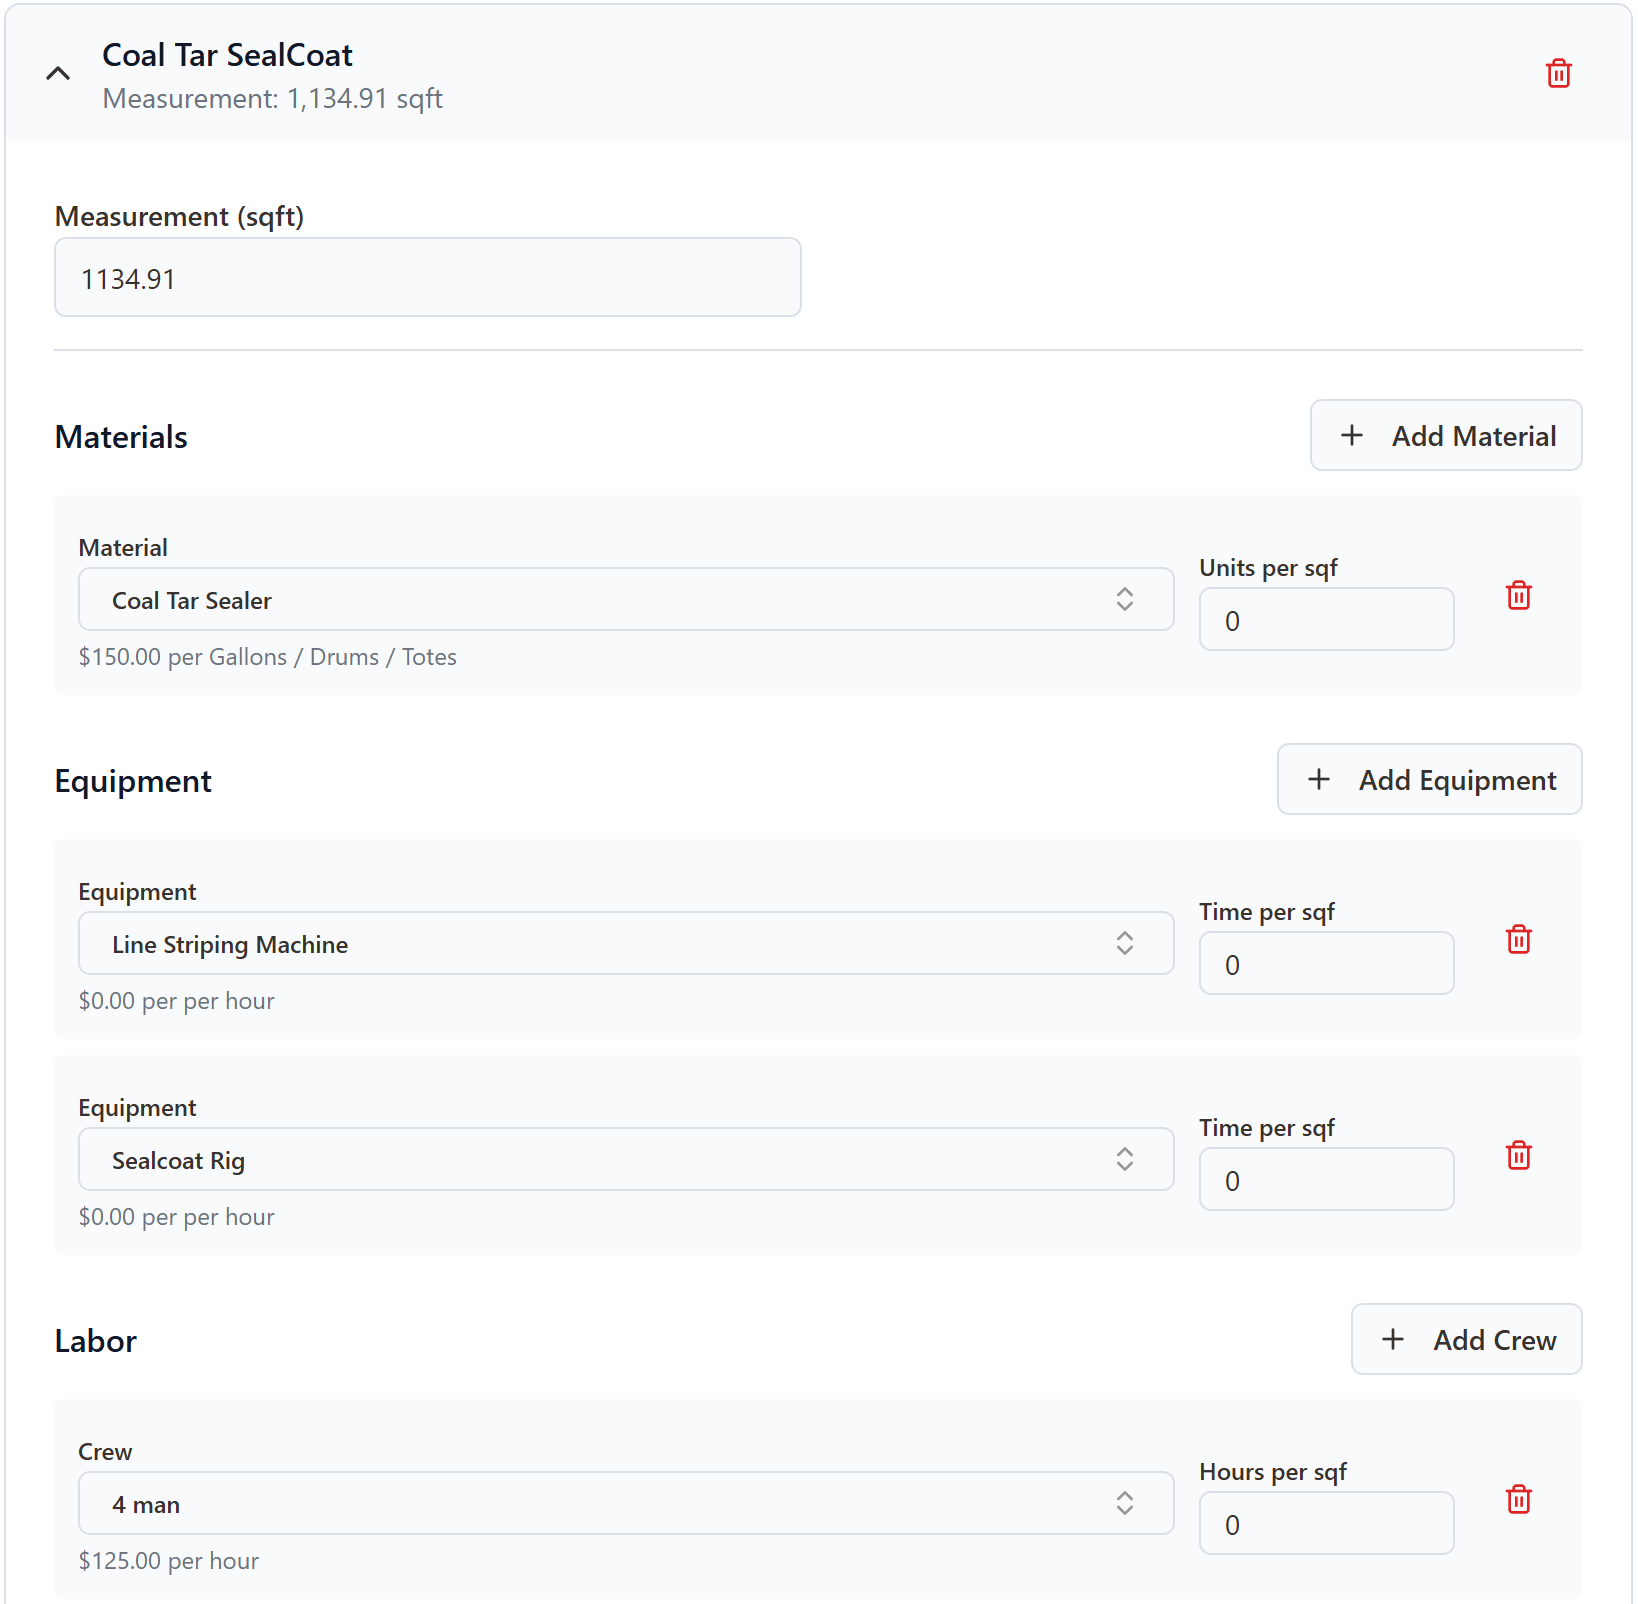This screenshot has width=1638, height=1604.
Task: Click the Time per sqf field for Sealcoat Rig
Action: click(1326, 1180)
